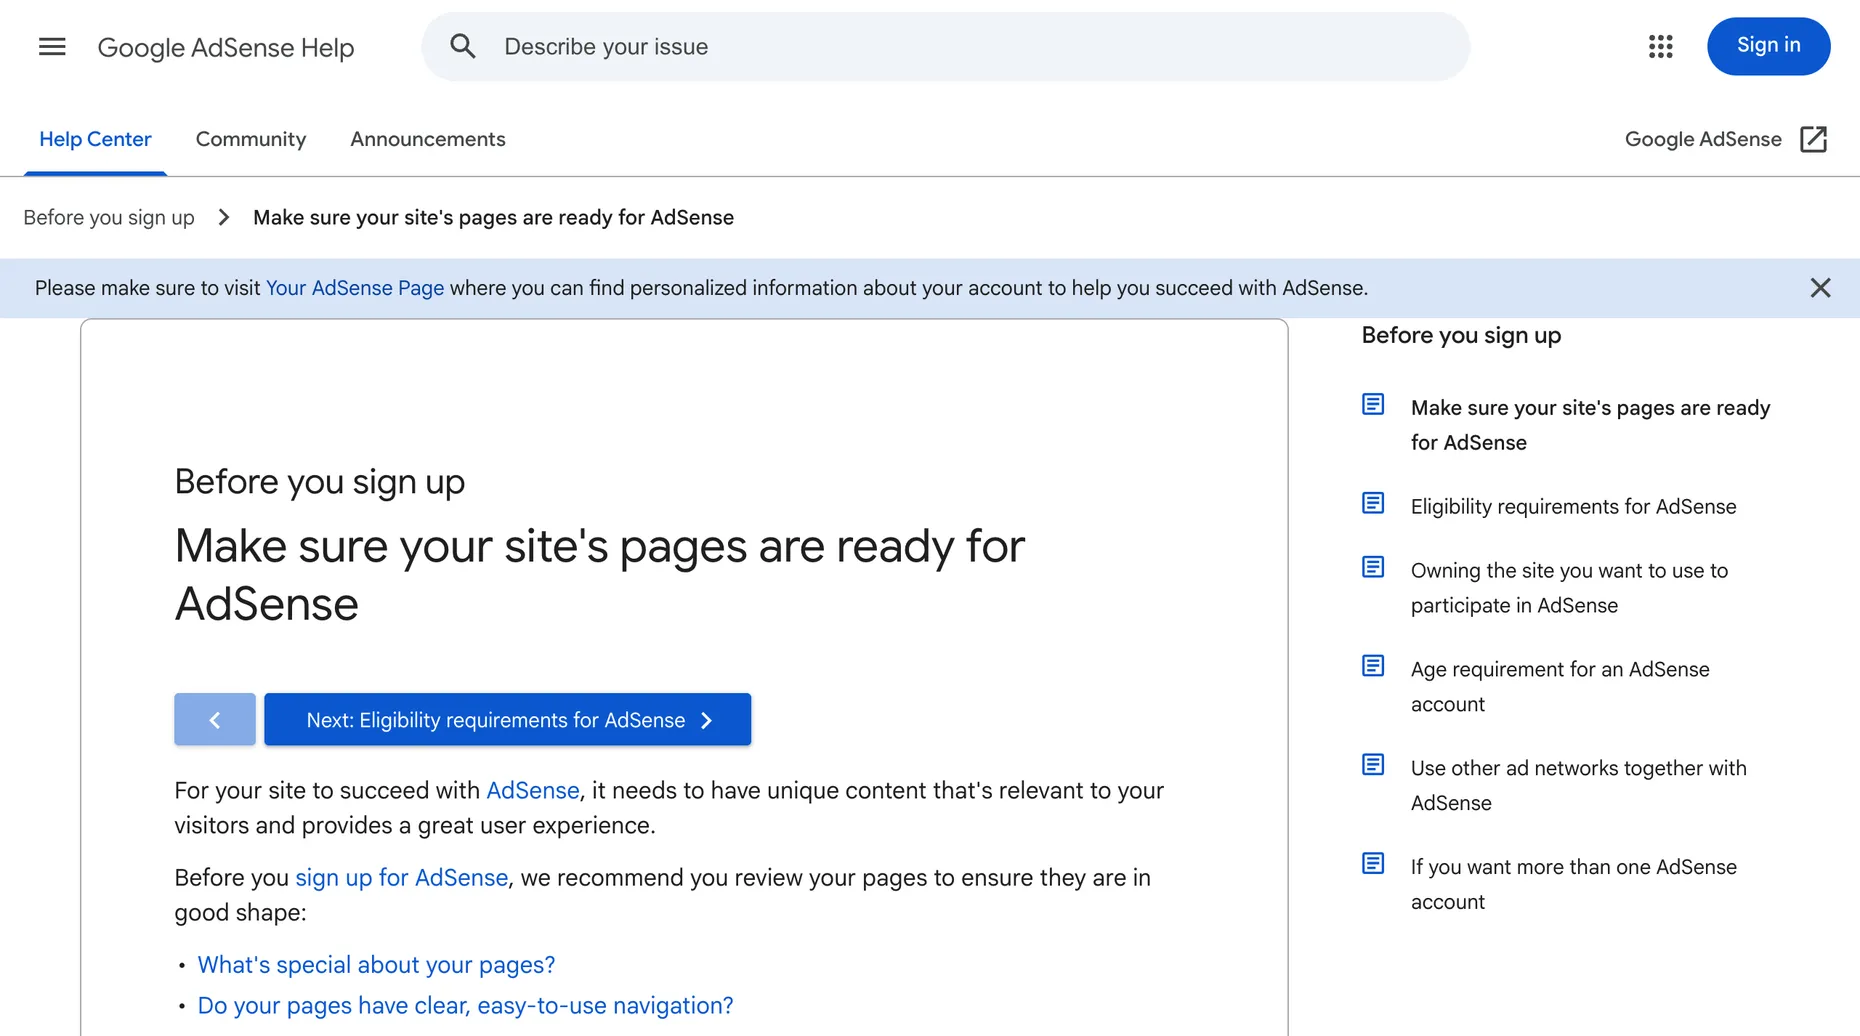
Task: Click article icon beside Eligibility requirements
Action: 1373,503
